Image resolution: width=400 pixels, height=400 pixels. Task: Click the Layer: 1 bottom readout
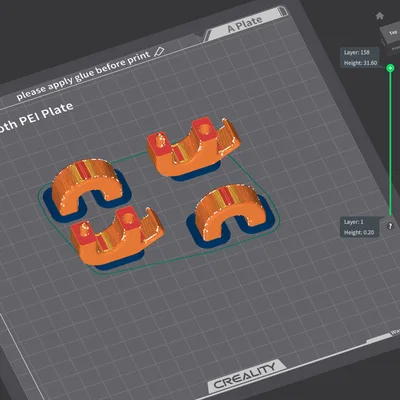coord(354,222)
